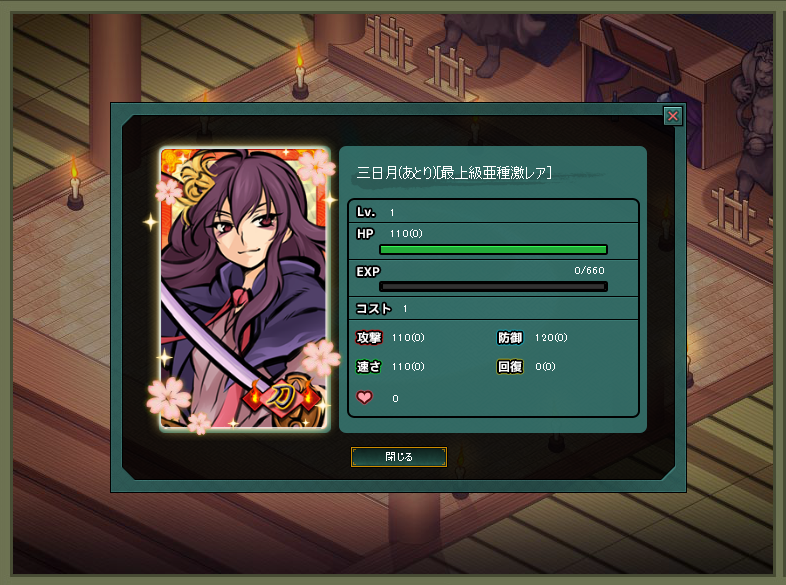Close the card dialog with the red X

coord(673,116)
